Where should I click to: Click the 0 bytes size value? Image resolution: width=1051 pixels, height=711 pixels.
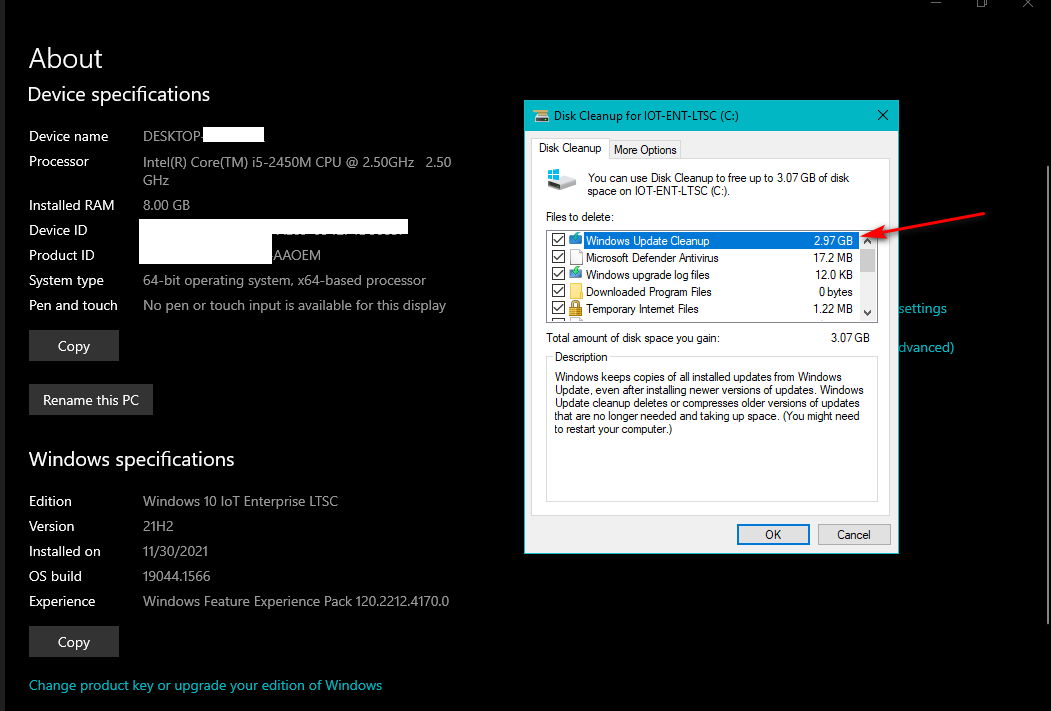[835, 292]
